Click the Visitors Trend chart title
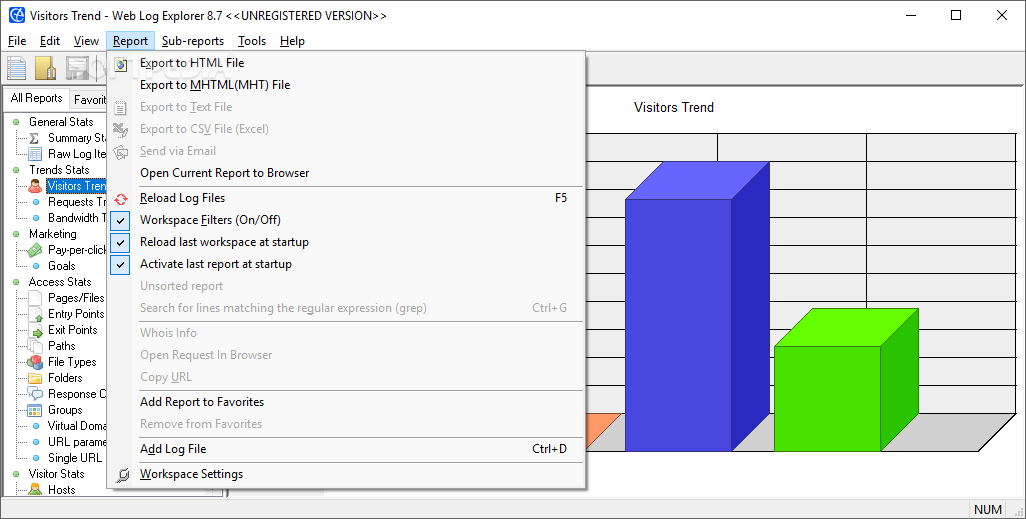The height and width of the screenshot is (519, 1026). coord(673,108)
